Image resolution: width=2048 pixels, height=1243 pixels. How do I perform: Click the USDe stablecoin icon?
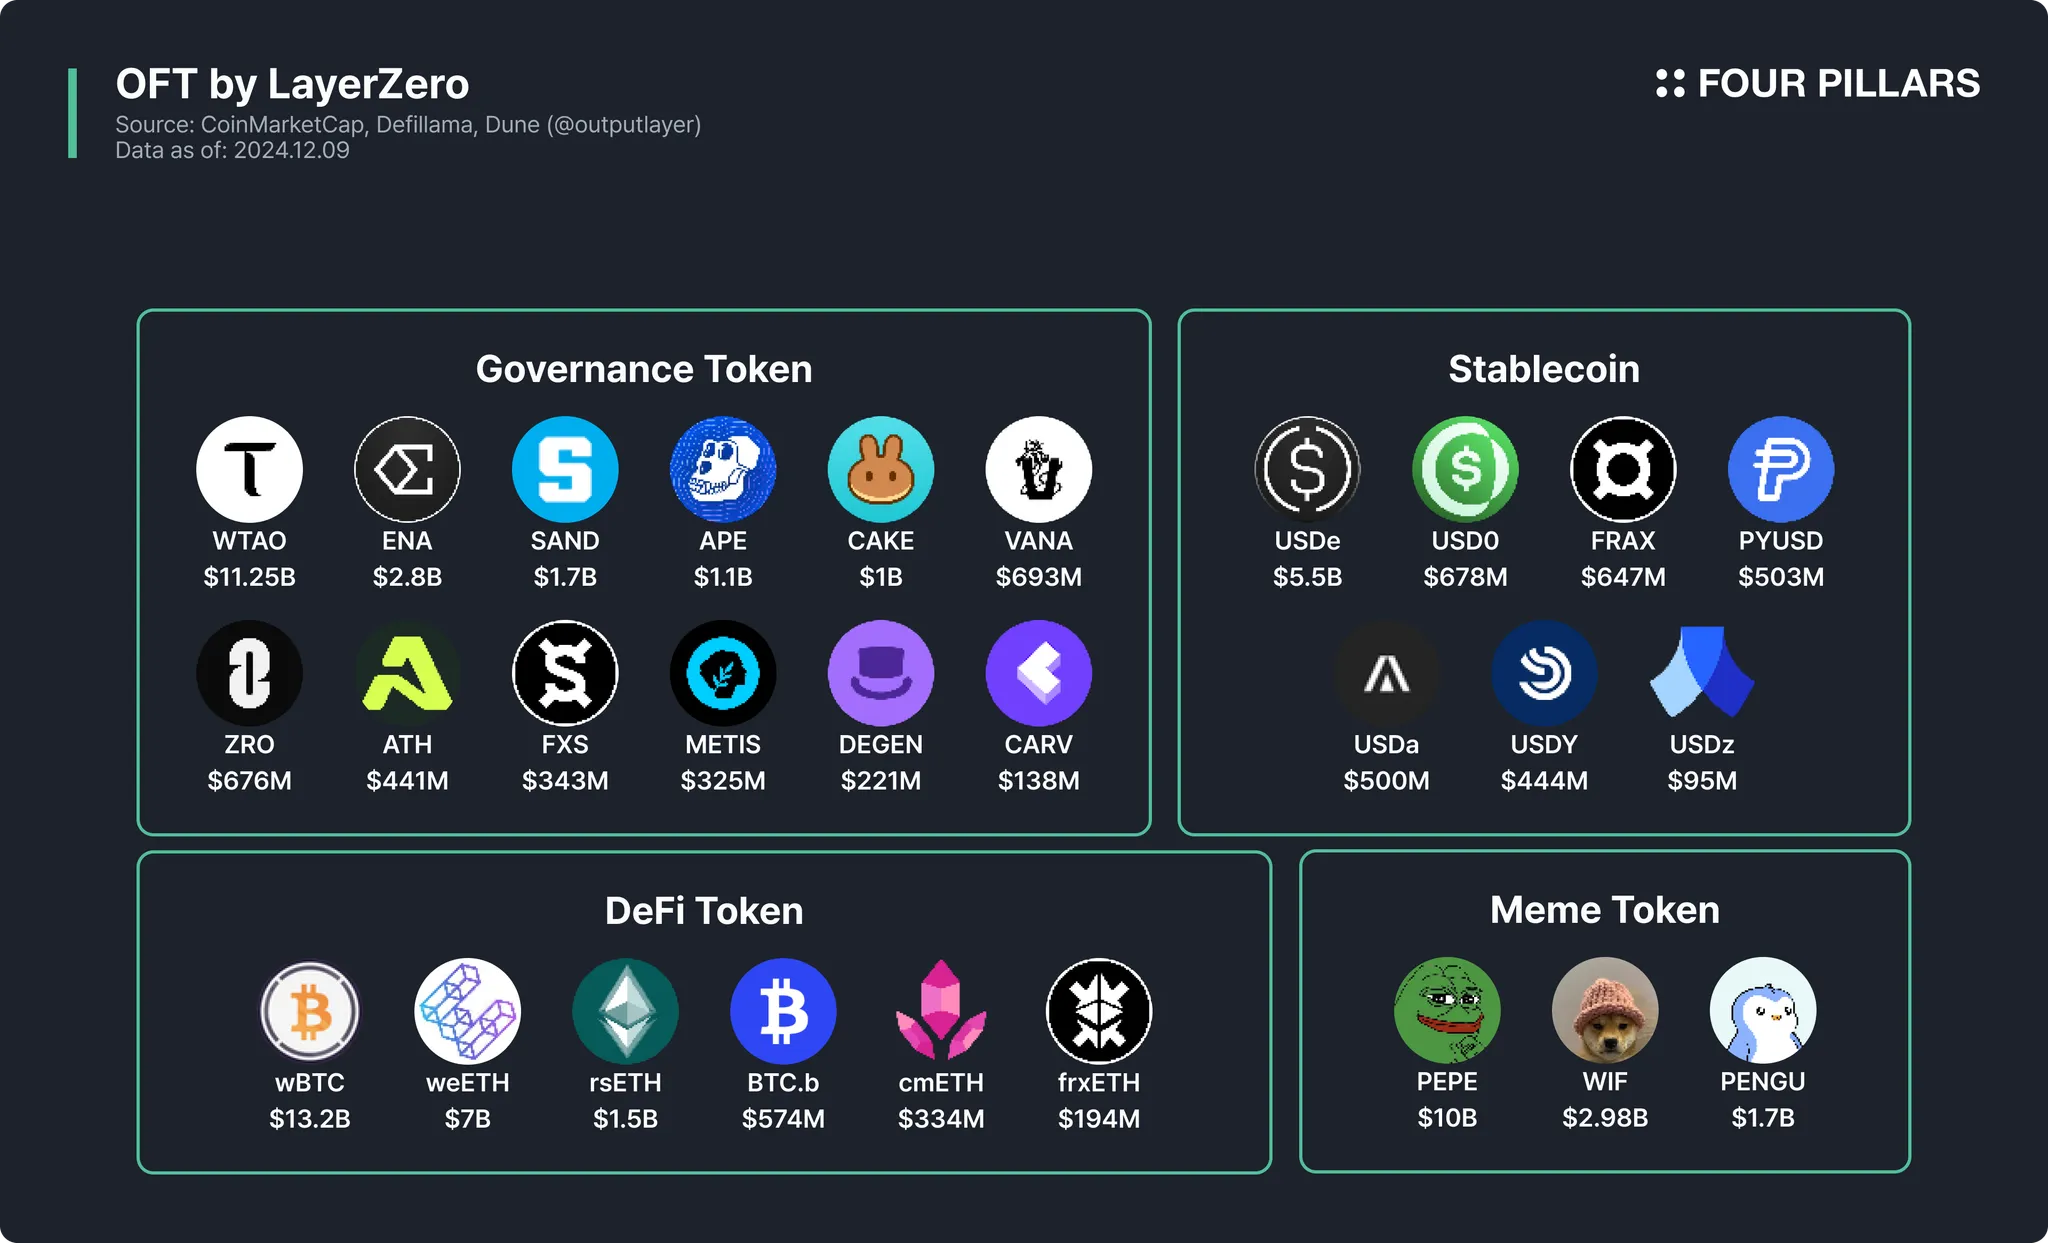[x=1307, y=469]
